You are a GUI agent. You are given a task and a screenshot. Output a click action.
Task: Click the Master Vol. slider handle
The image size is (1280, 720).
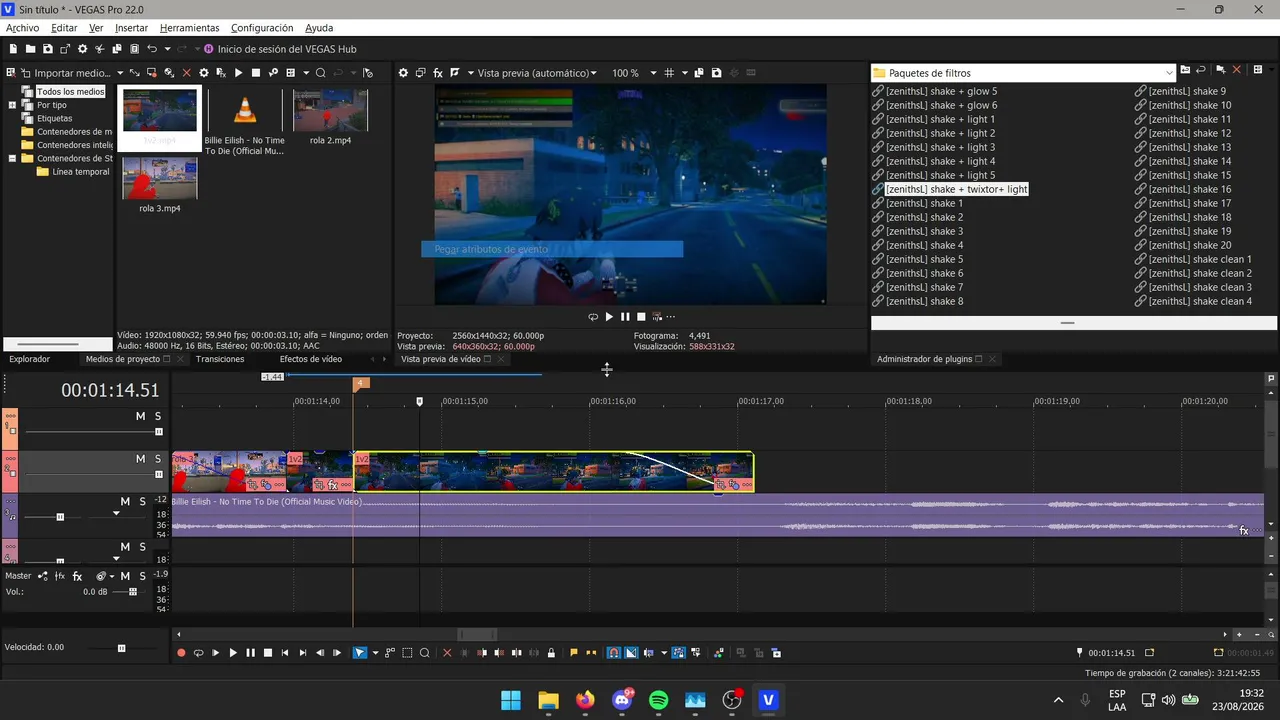tap(132, 592)
